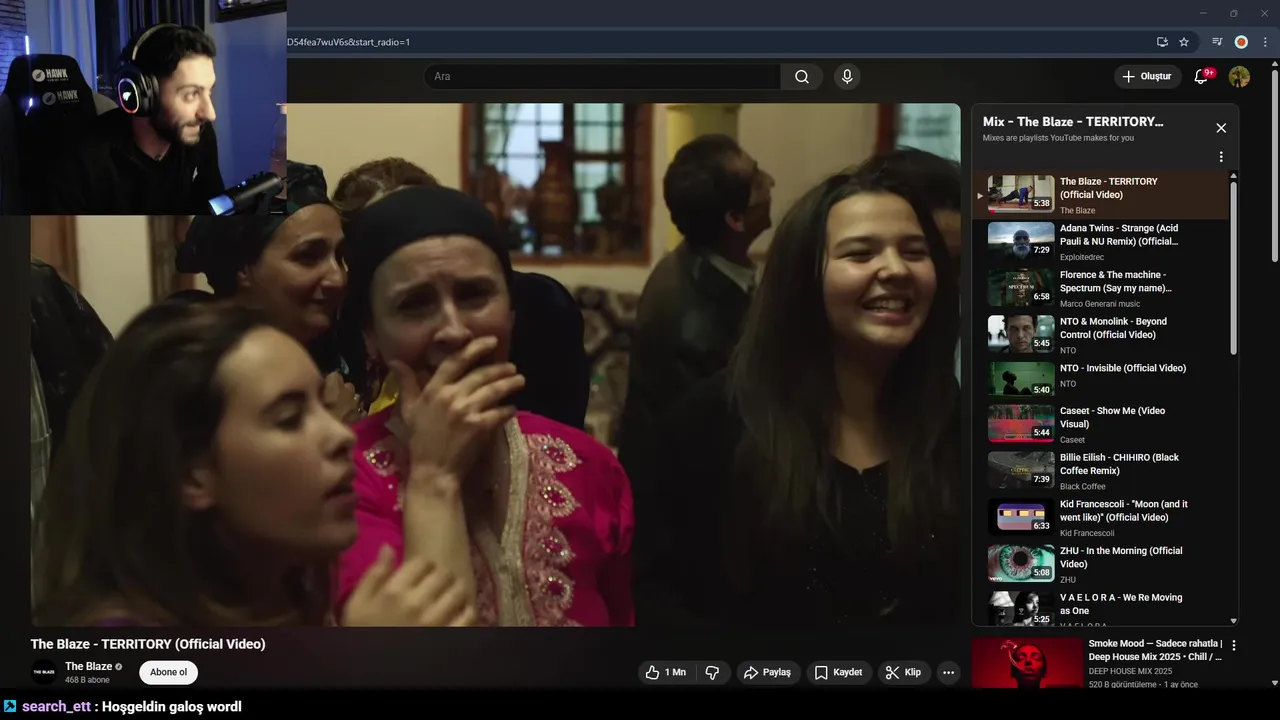Open The Blaze channel name link
The image size is (1280, 720).
point(88,666)
